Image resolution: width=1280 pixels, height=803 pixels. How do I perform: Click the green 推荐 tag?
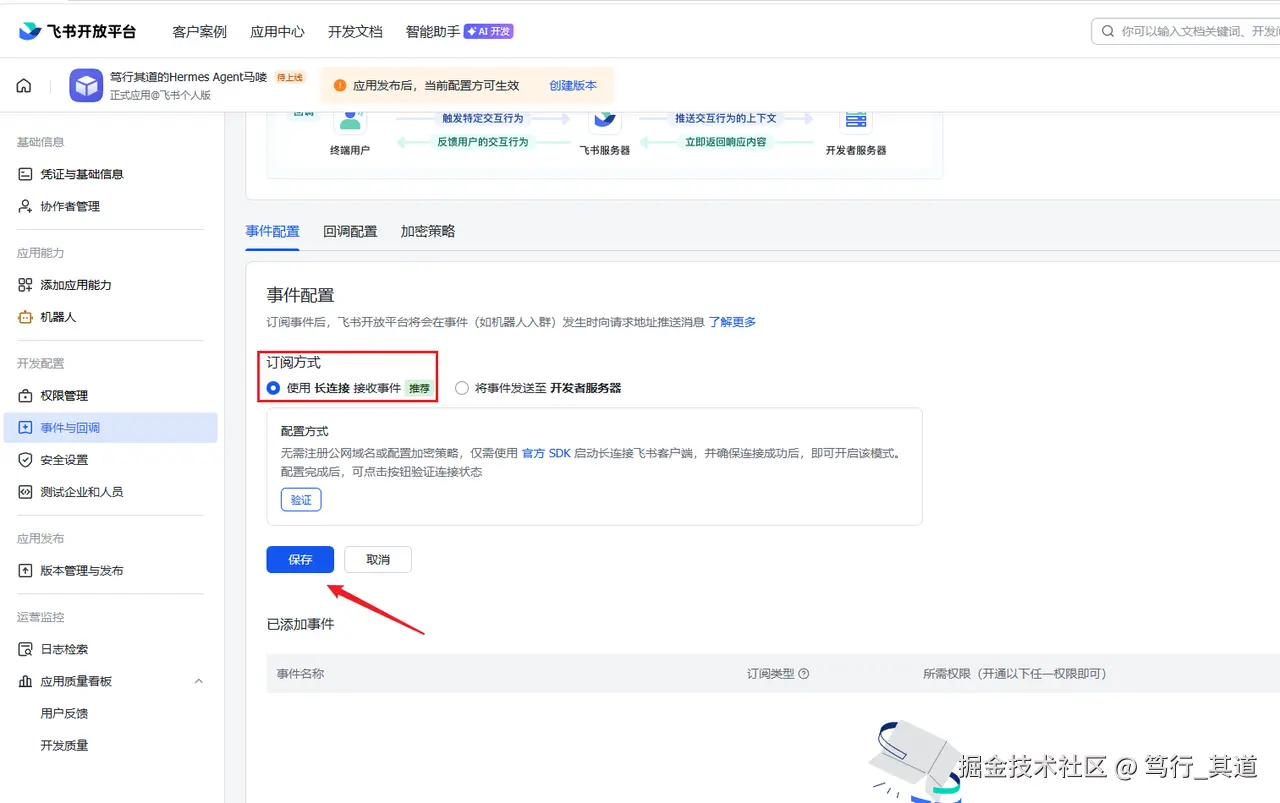419,388
